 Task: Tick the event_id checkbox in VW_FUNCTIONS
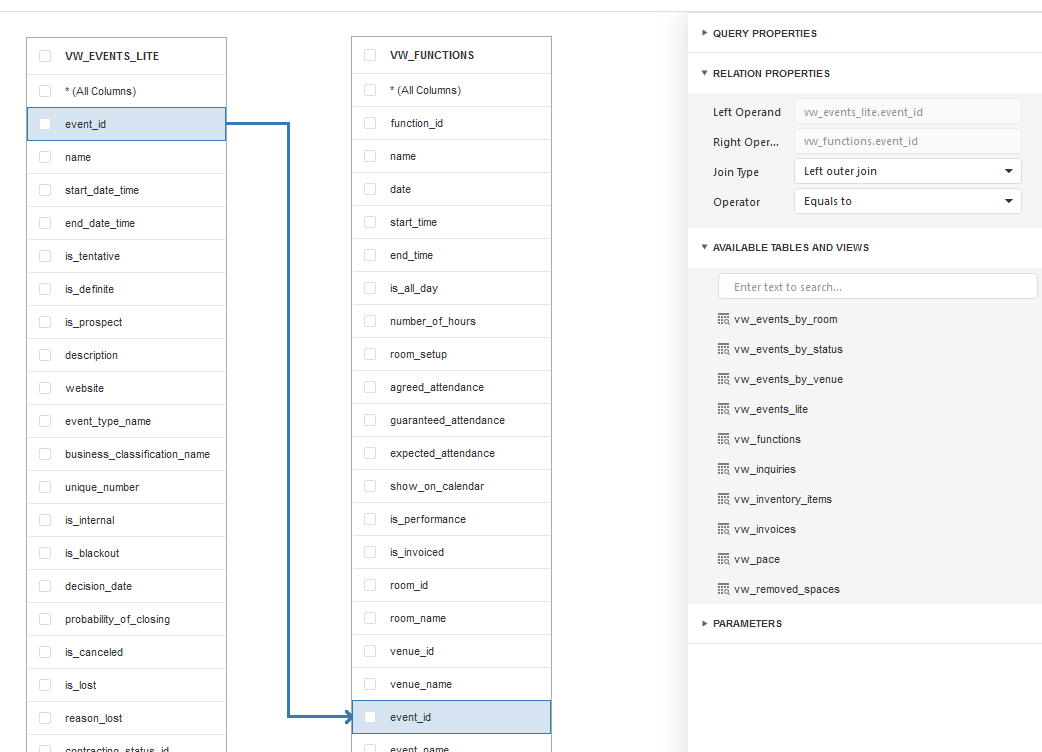point(370,717)
